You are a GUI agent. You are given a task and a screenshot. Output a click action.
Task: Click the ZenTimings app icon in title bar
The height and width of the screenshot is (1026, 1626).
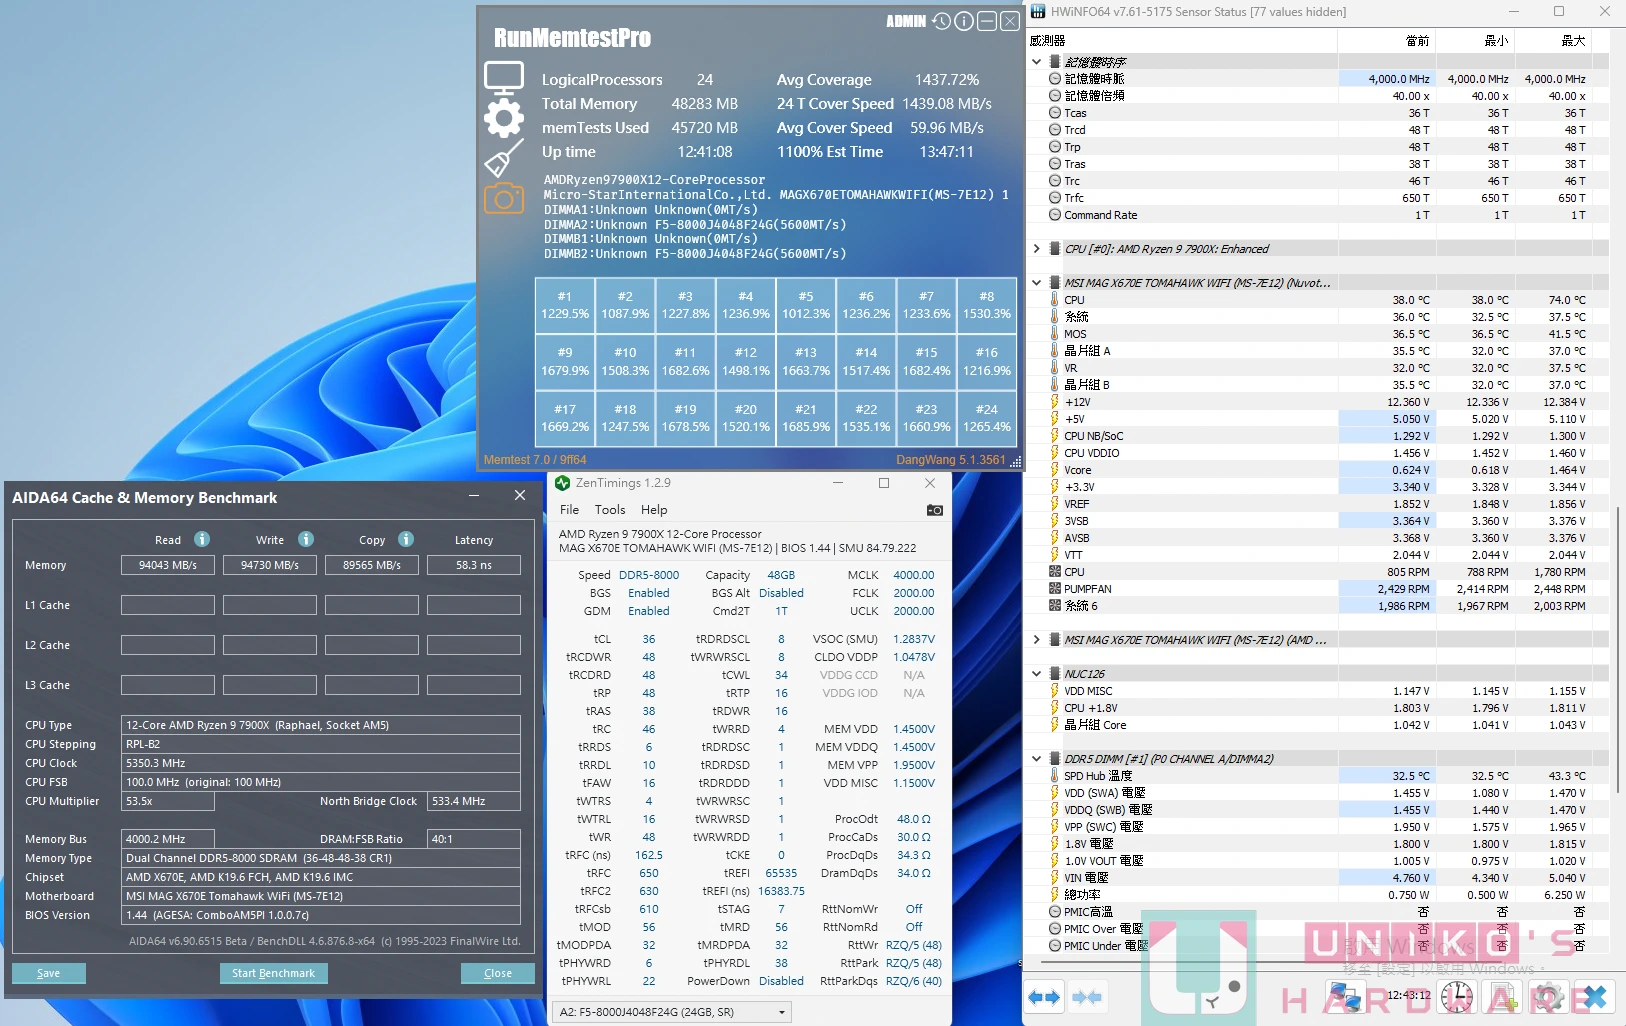(562, 483)
